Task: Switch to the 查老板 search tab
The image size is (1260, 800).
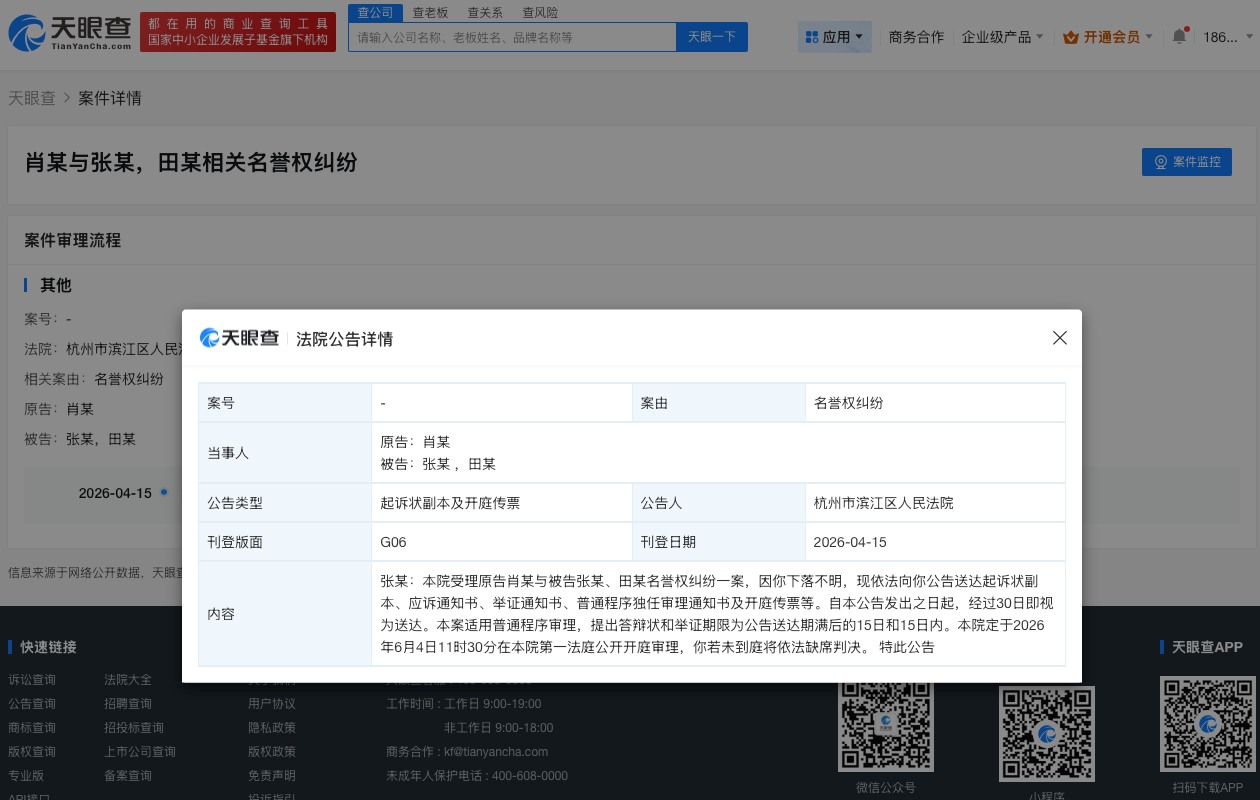Action: click(x=430, y=12)
